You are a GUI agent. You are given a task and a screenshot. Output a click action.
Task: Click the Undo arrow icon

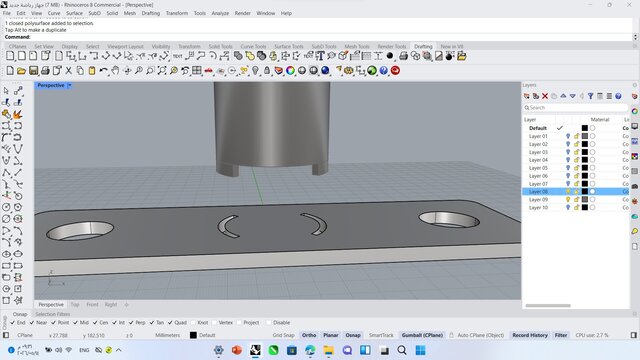coord(103,71)
